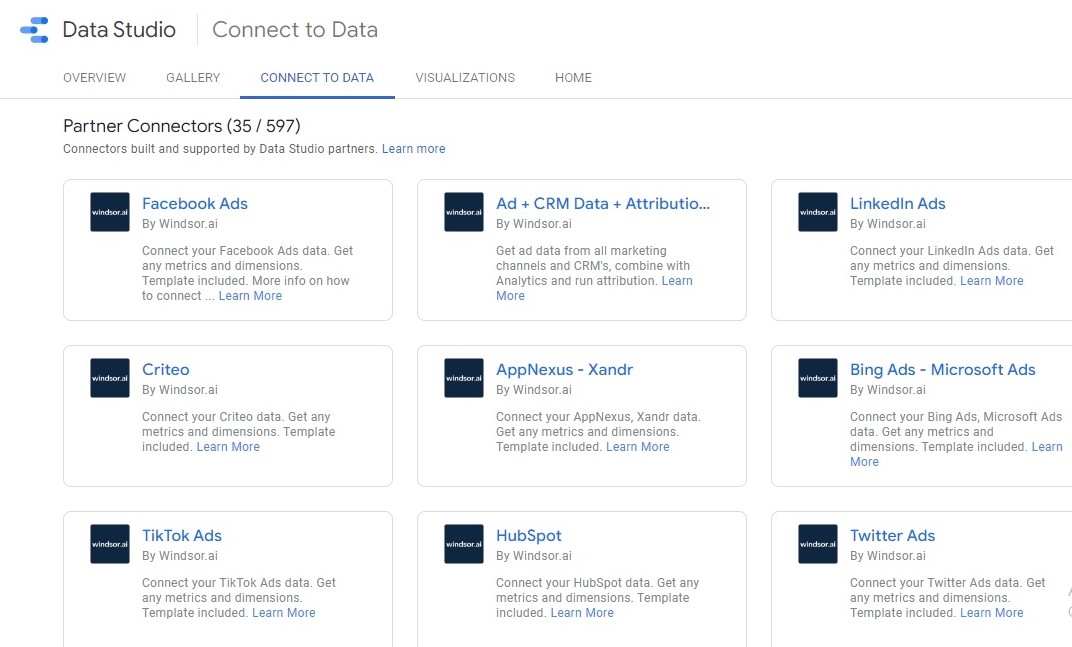This screenshot has width=1072, height=647.
Task: Switch to the Gallery tab
Action: pyautogui.click(x=193, y=78)
